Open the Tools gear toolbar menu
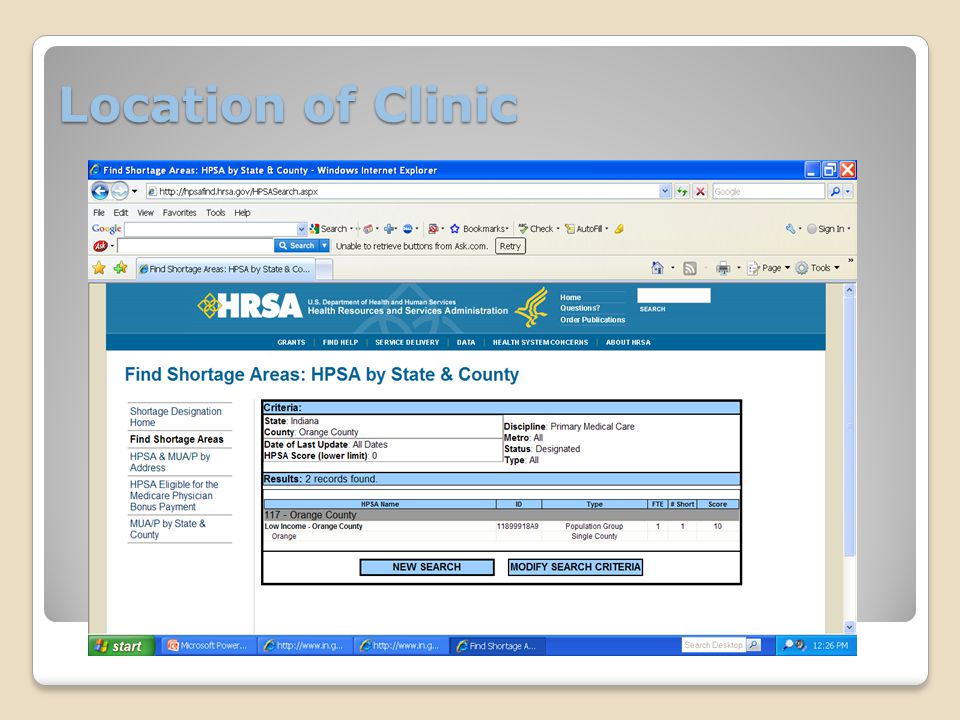Image resolution: width=960 pixels, height=720 pixels. 817,268
